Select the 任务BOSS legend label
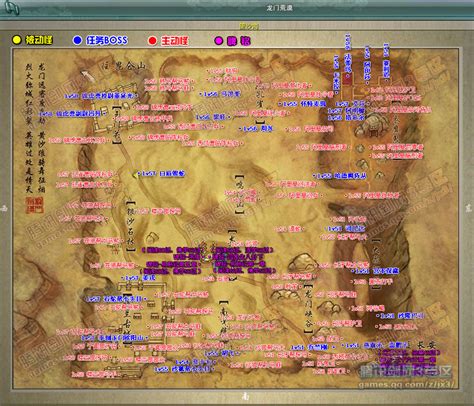 point(107,40)
